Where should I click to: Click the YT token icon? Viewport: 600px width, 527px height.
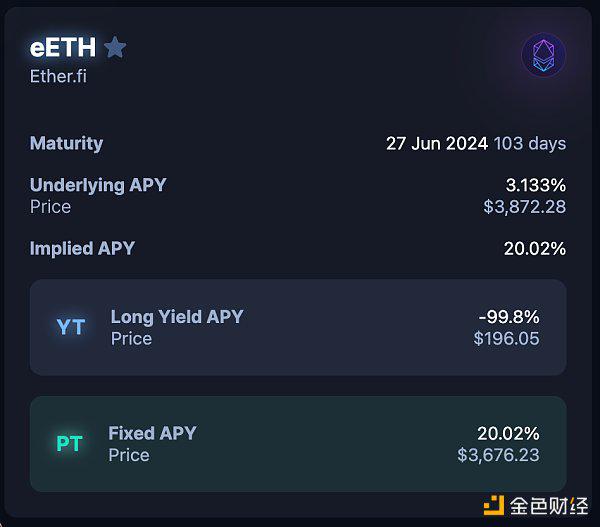click(x=70, y=327)
